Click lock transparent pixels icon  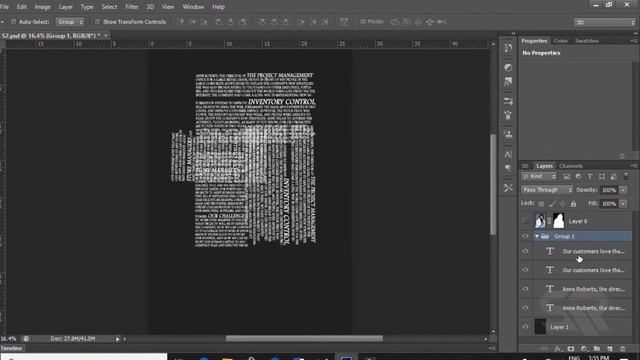click(x=541, y=204)
